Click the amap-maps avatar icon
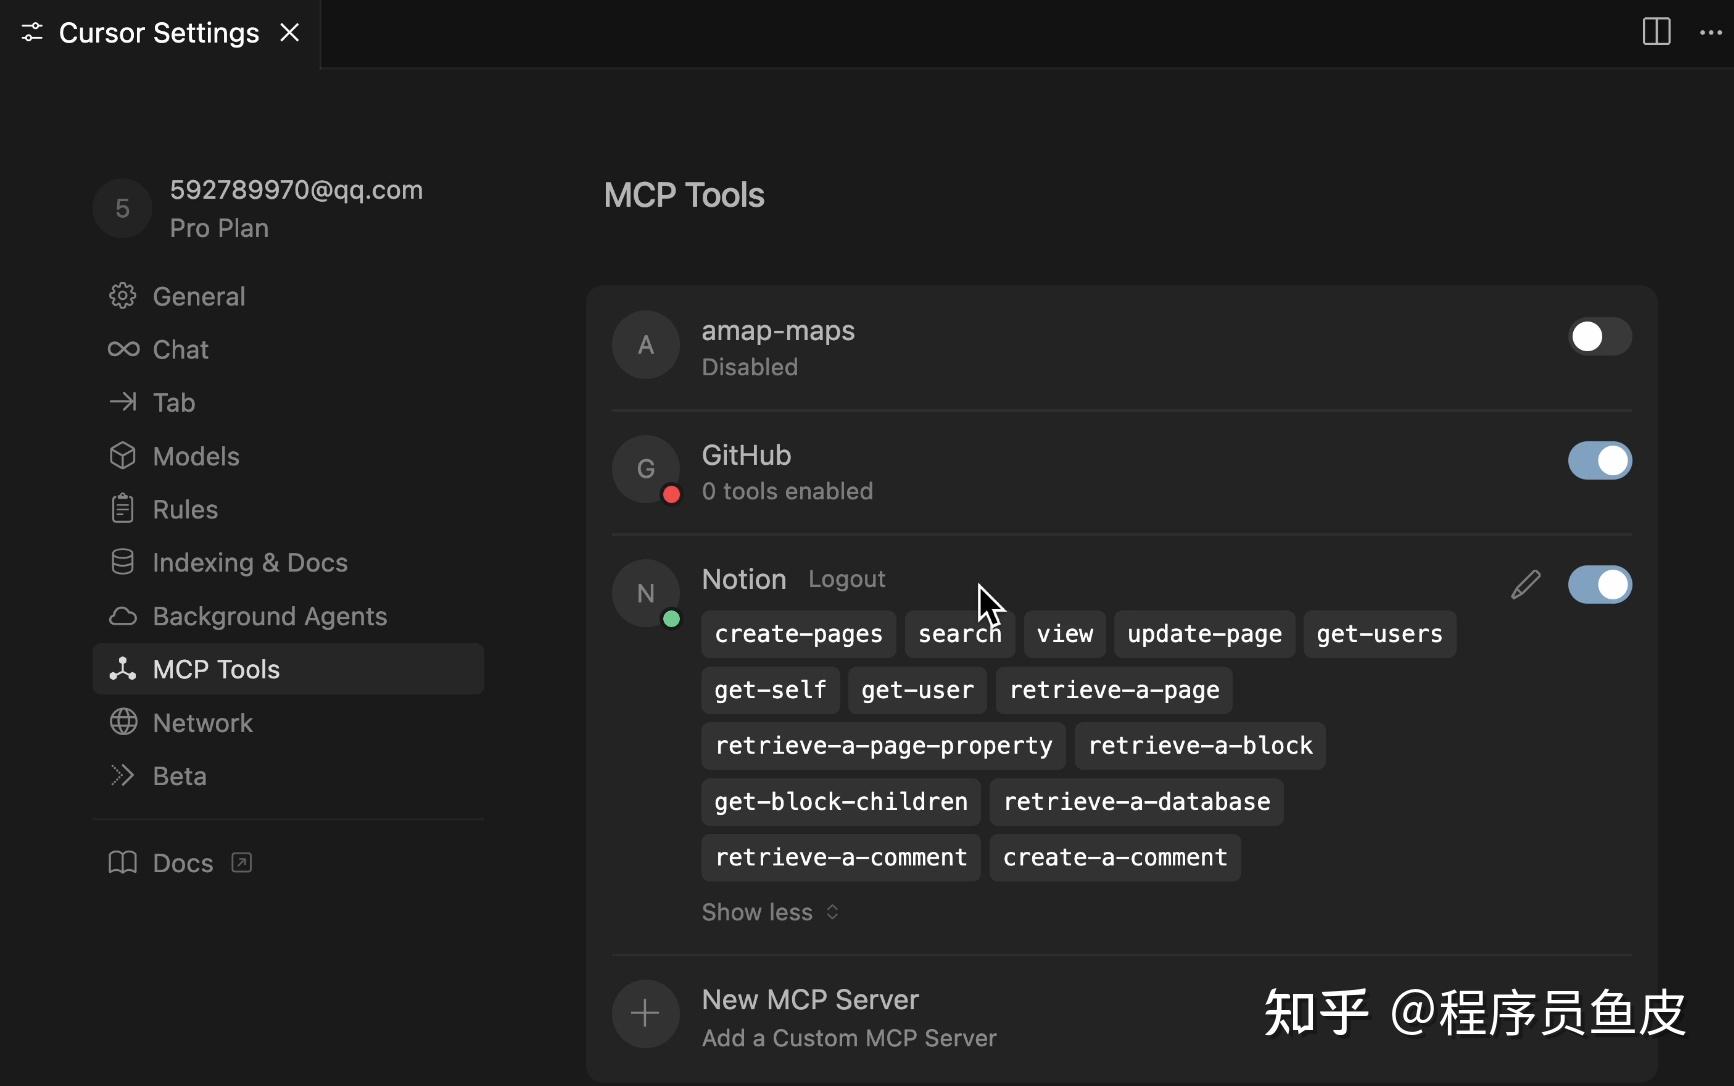 point(646,345)
